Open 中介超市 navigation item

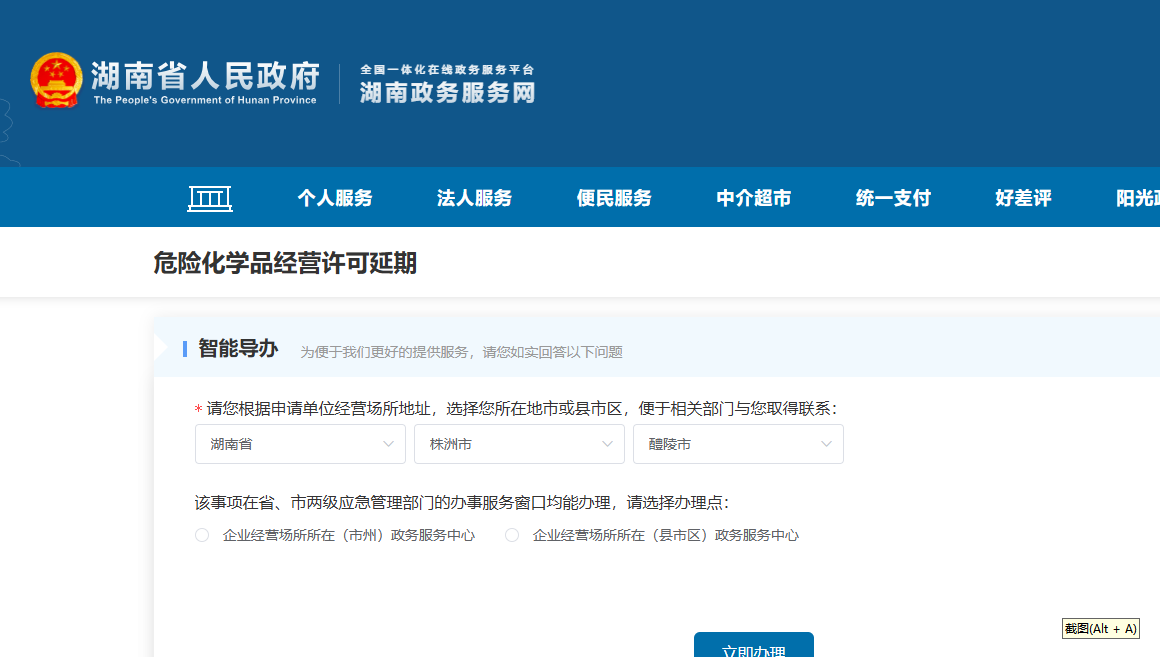click(x=754, y=198)
